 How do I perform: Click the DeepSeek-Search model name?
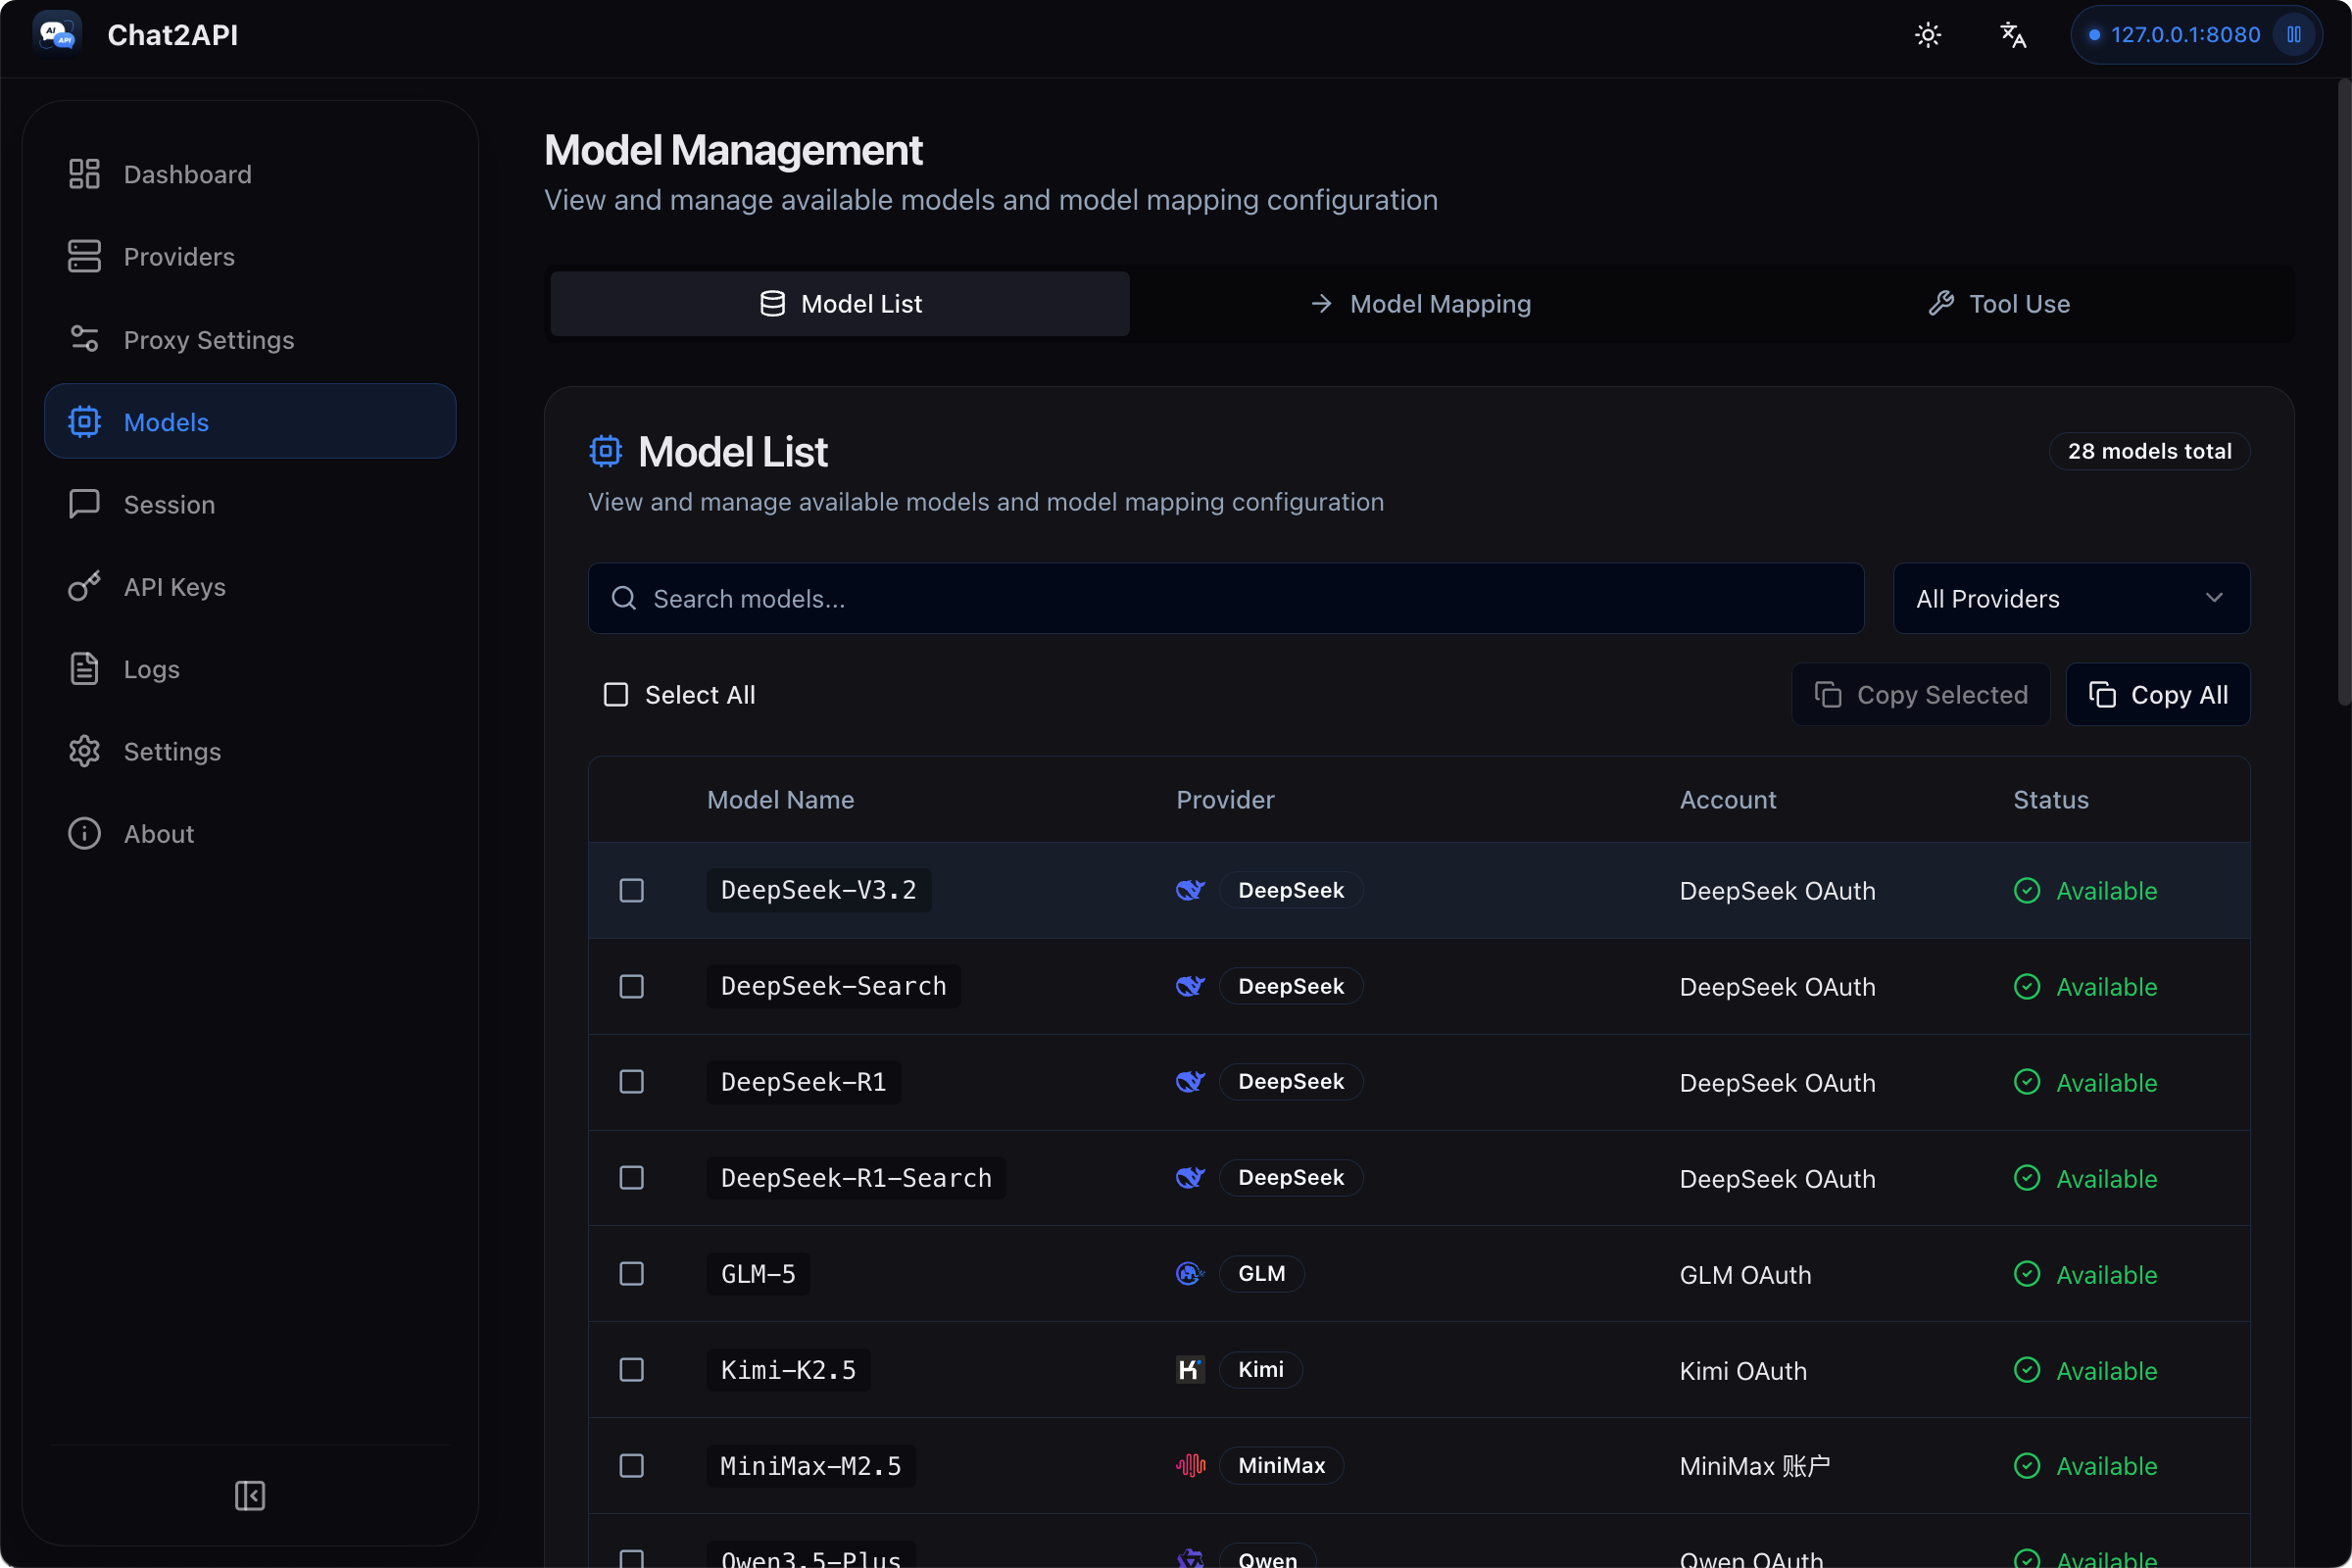pyautogui.click(x=834, y=986)
